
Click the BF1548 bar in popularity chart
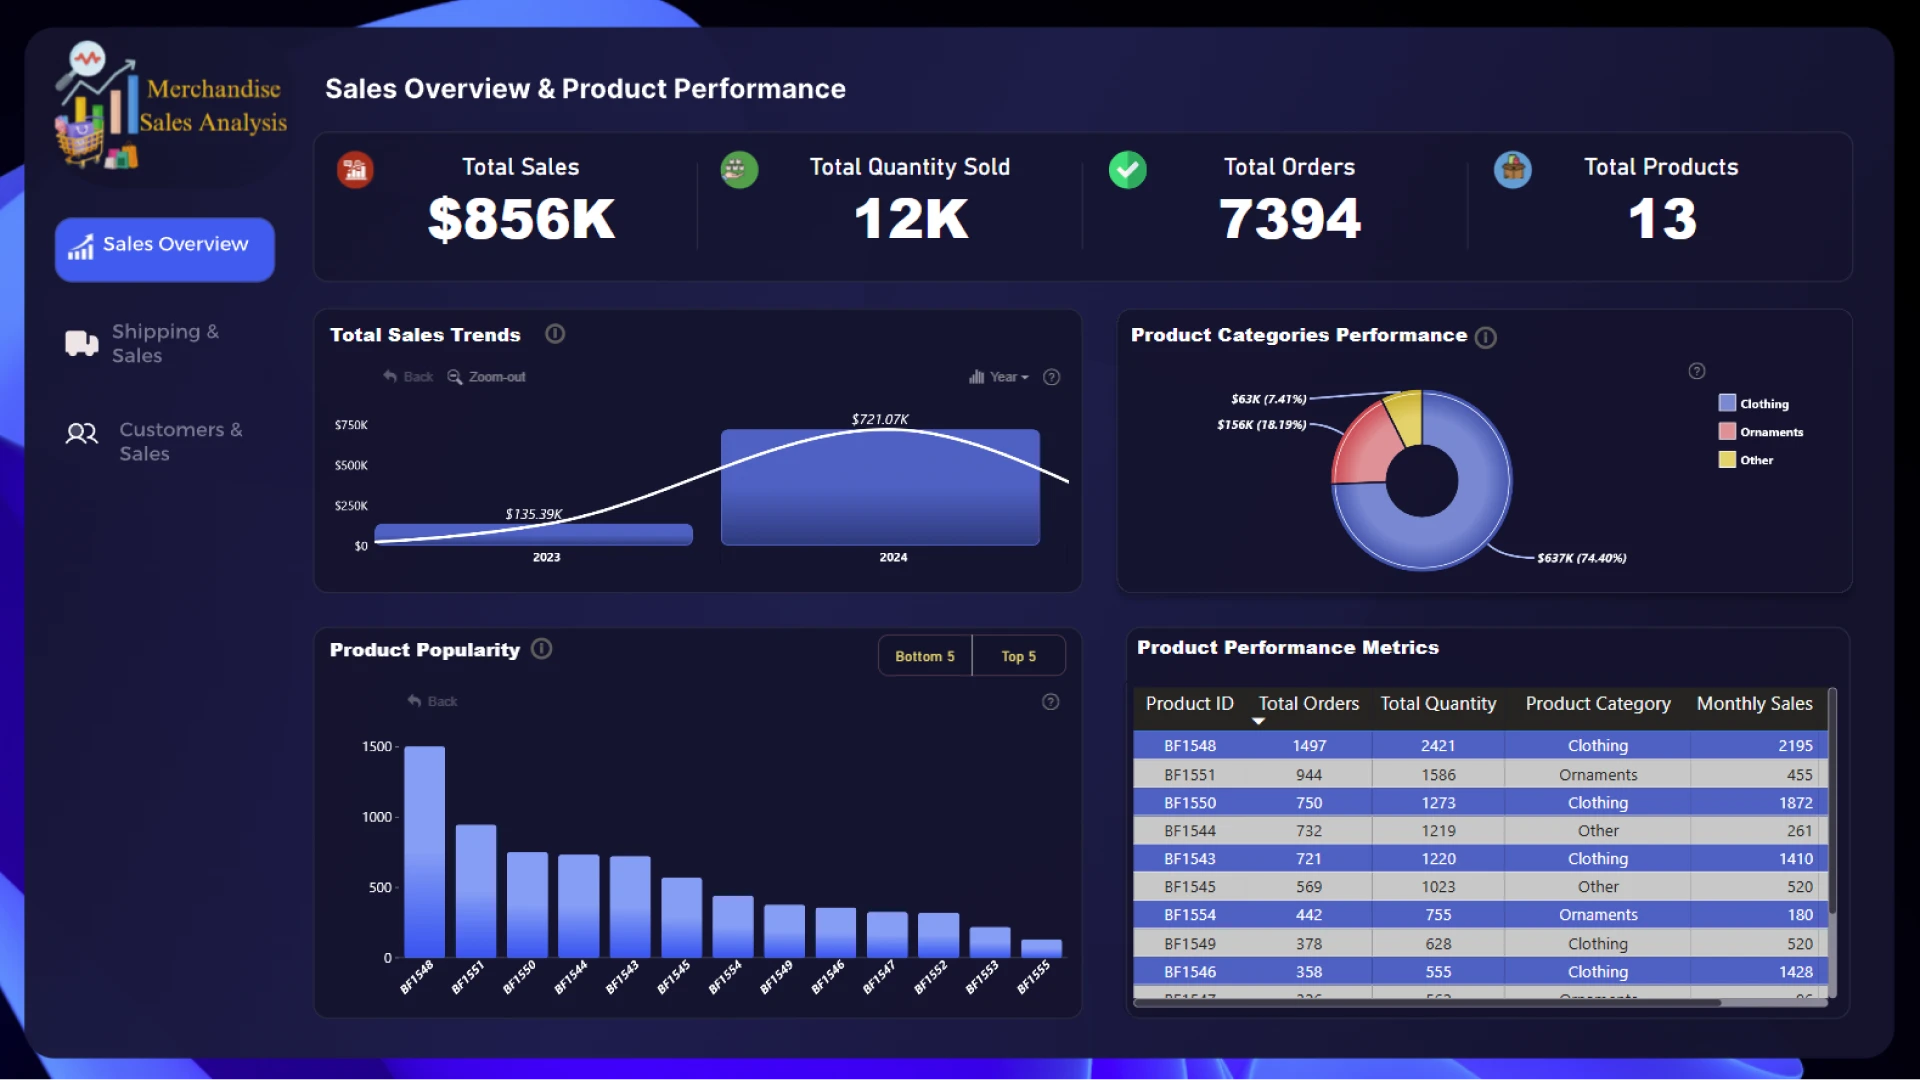(x=424, y=852)
